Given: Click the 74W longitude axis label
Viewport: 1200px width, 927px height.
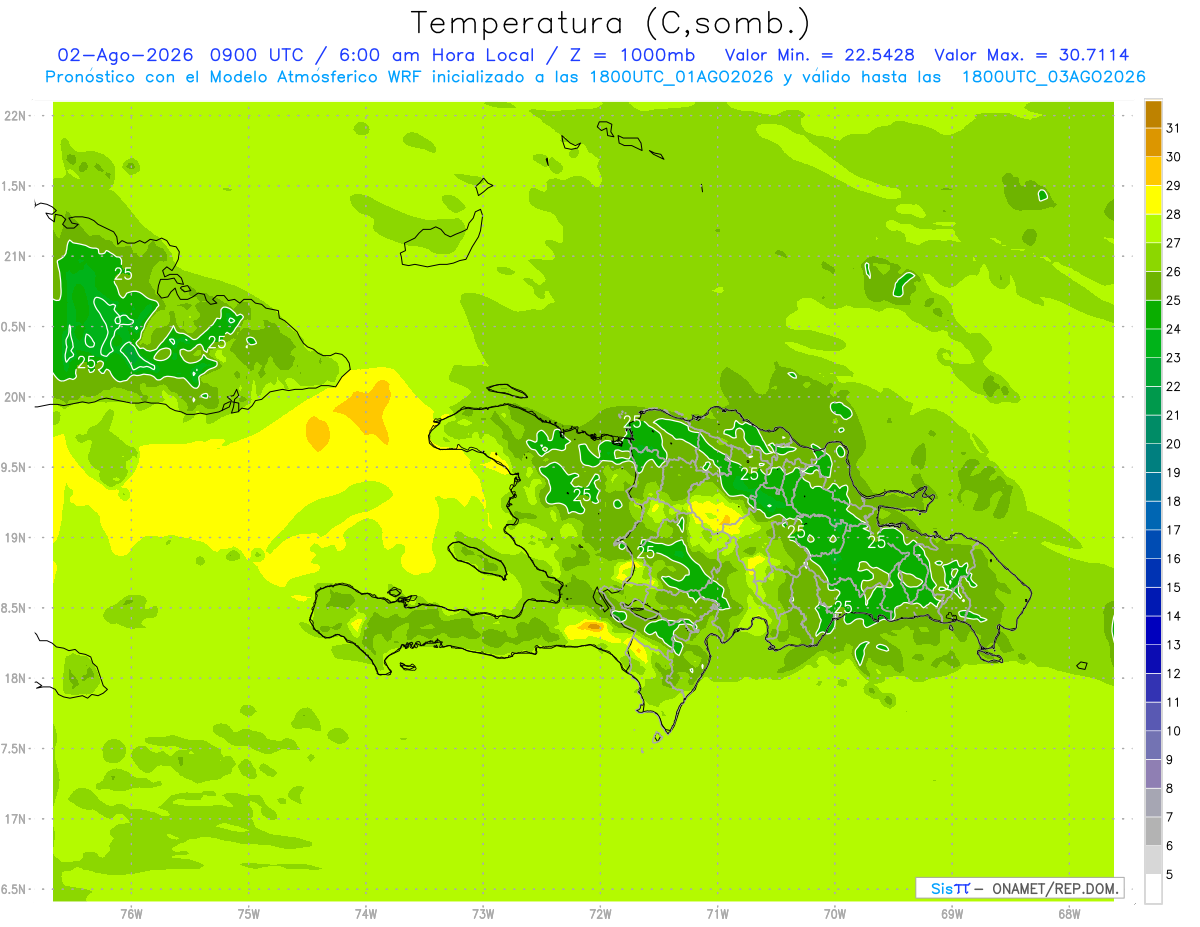Looking at the screenshot, I should pyautogui.click(x=365, y=914).
